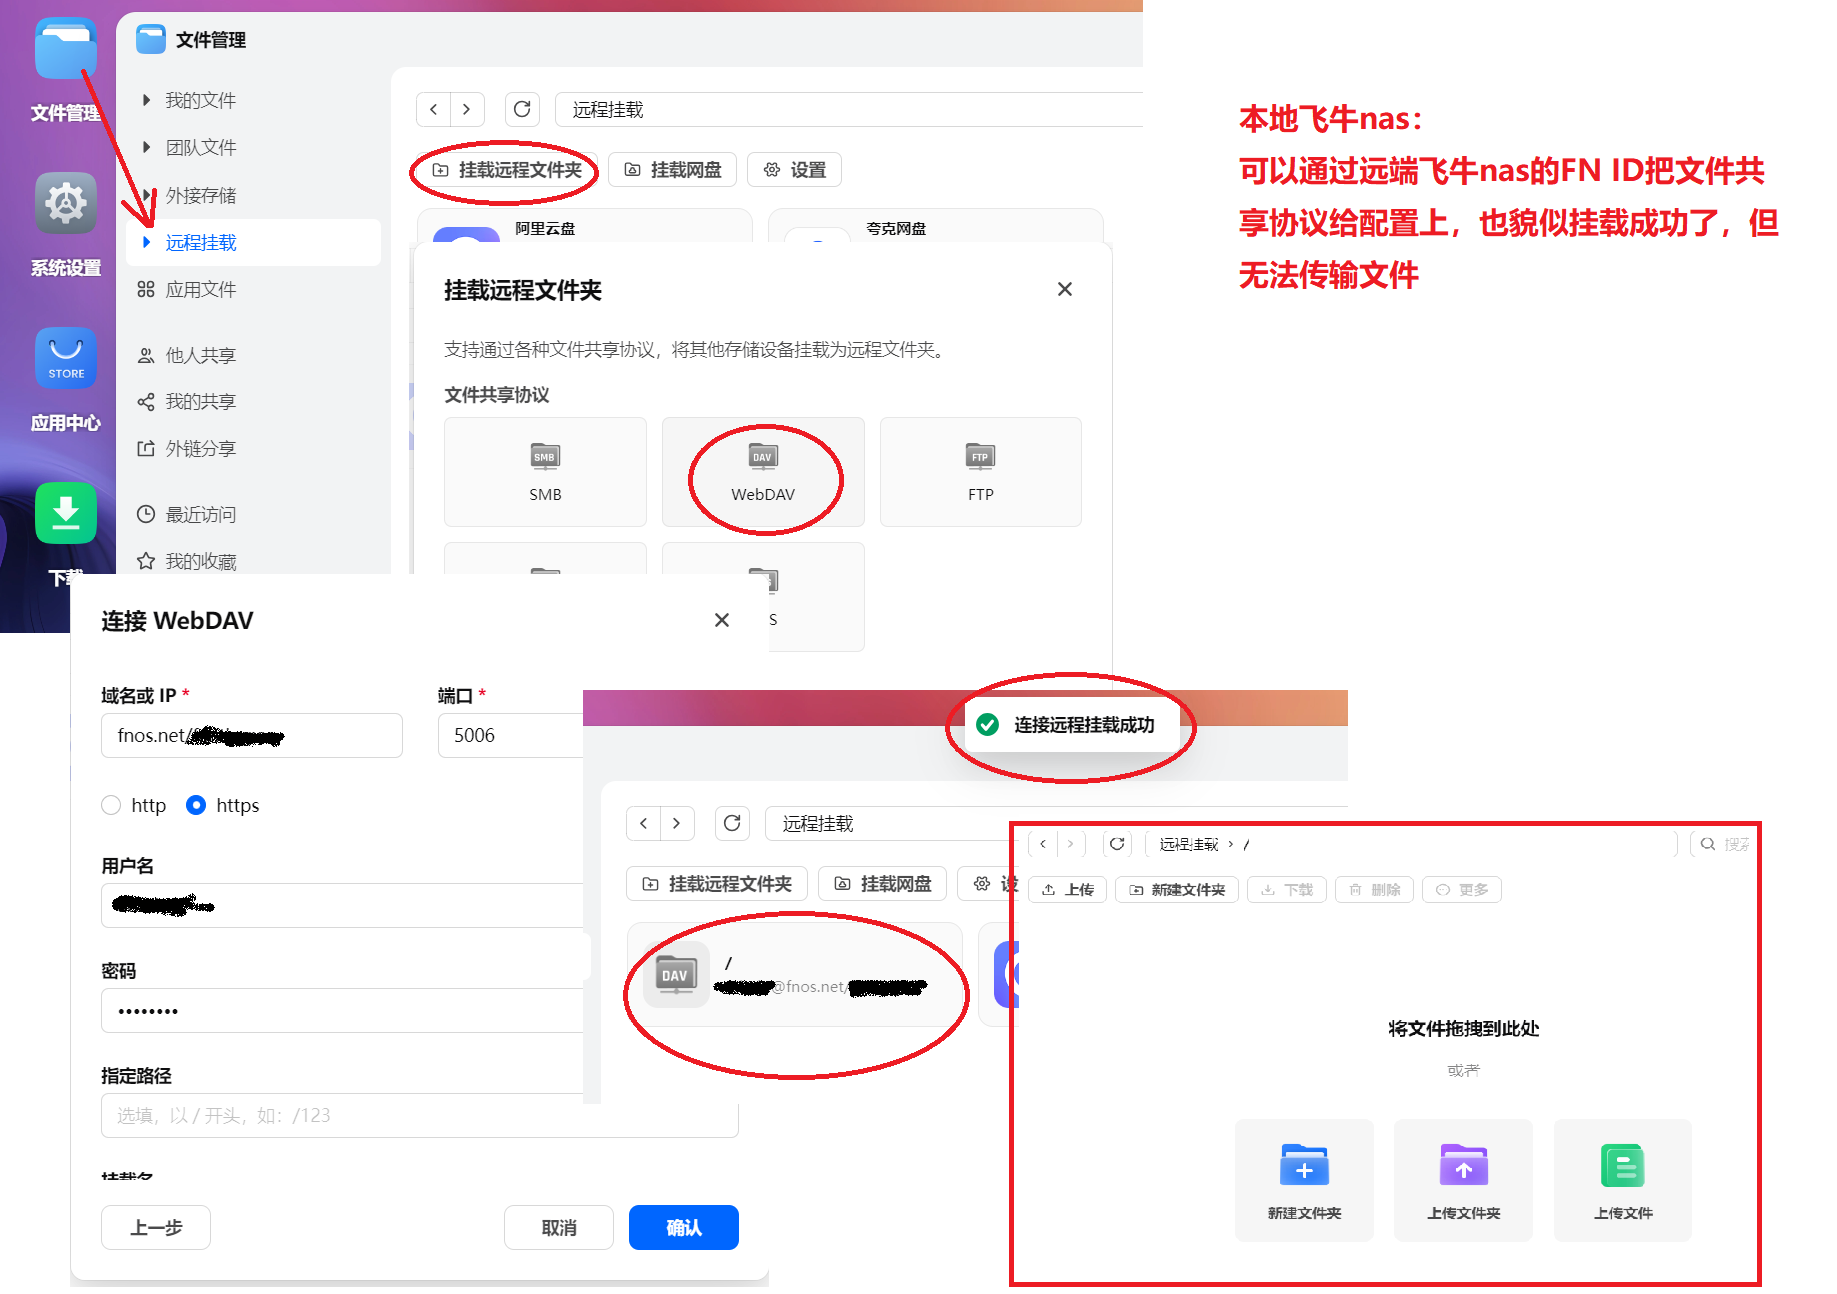
Task: Open the mounted DAV folder card
Action: pos(795,975)
